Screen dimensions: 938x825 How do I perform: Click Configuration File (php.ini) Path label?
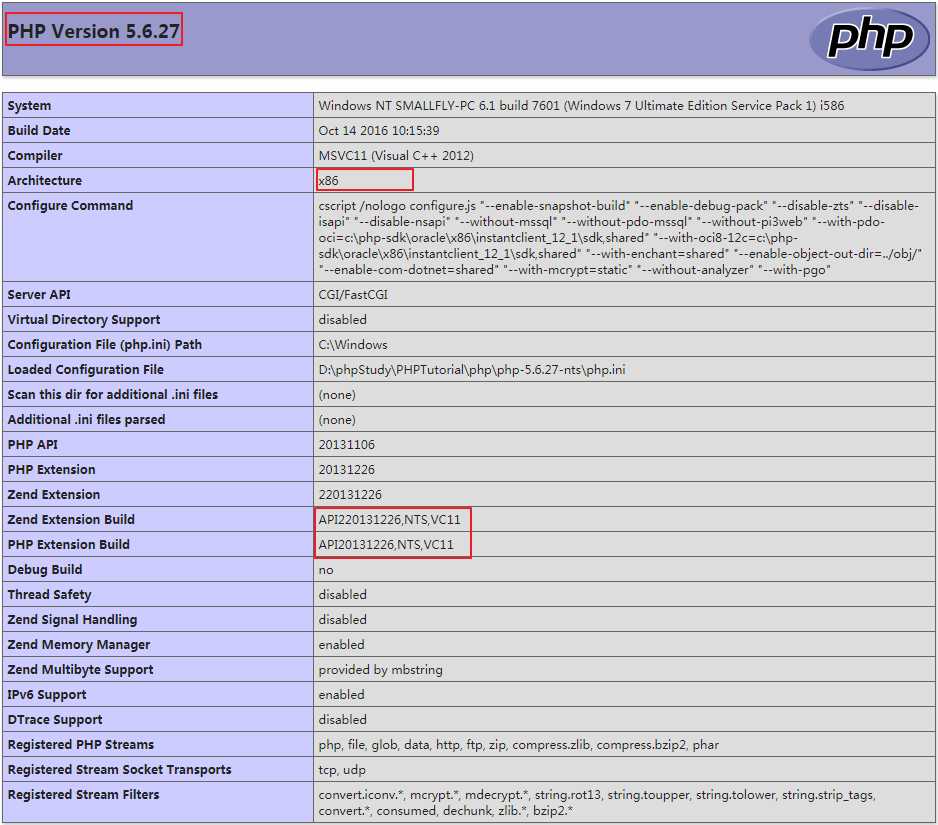[x=105, y=345]
